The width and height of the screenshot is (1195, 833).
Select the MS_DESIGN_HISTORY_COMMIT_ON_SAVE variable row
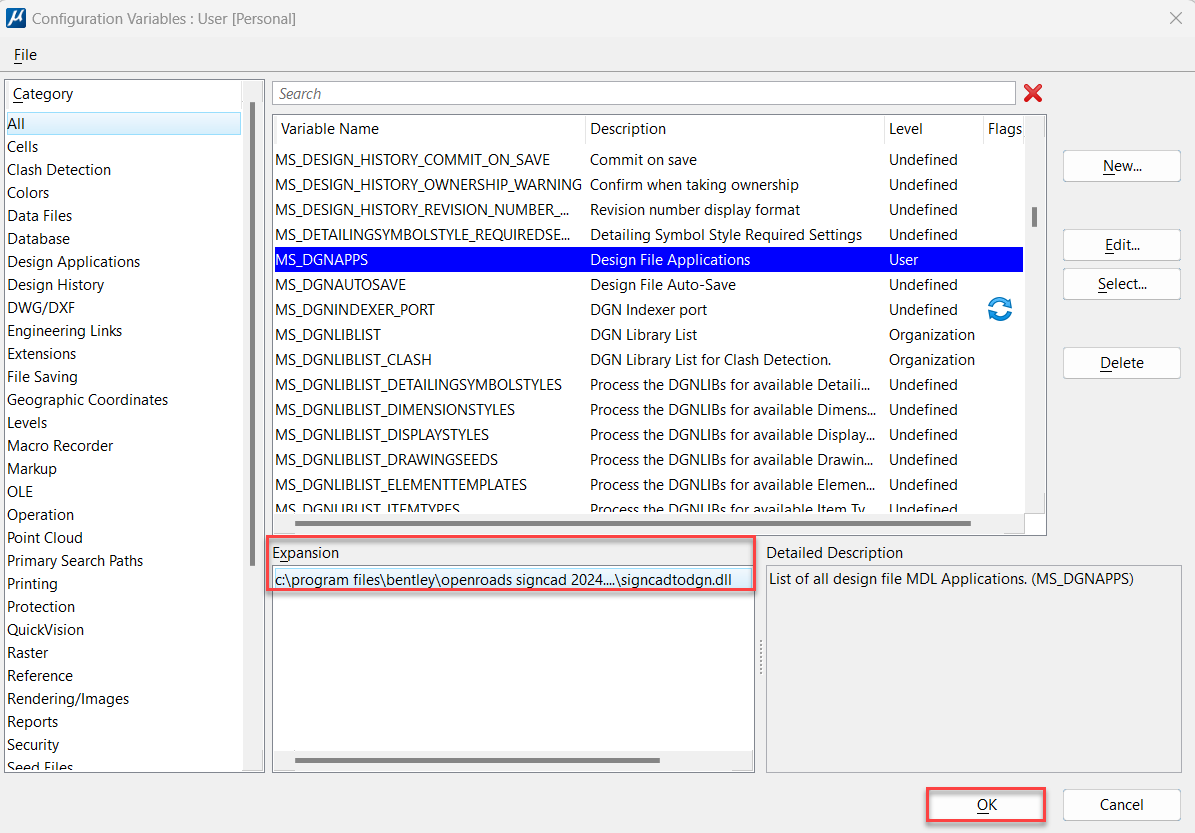click(649, 160)
